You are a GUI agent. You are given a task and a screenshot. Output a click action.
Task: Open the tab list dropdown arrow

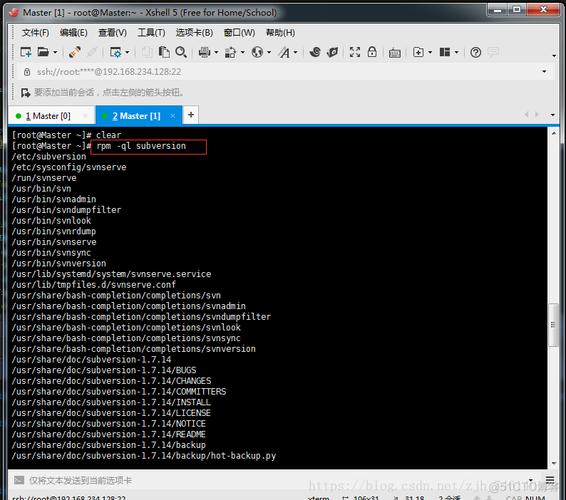pos(552,115)
